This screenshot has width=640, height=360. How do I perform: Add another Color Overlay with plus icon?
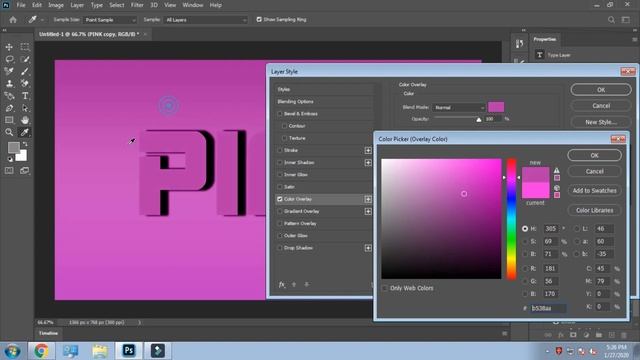tap(368, 199)
